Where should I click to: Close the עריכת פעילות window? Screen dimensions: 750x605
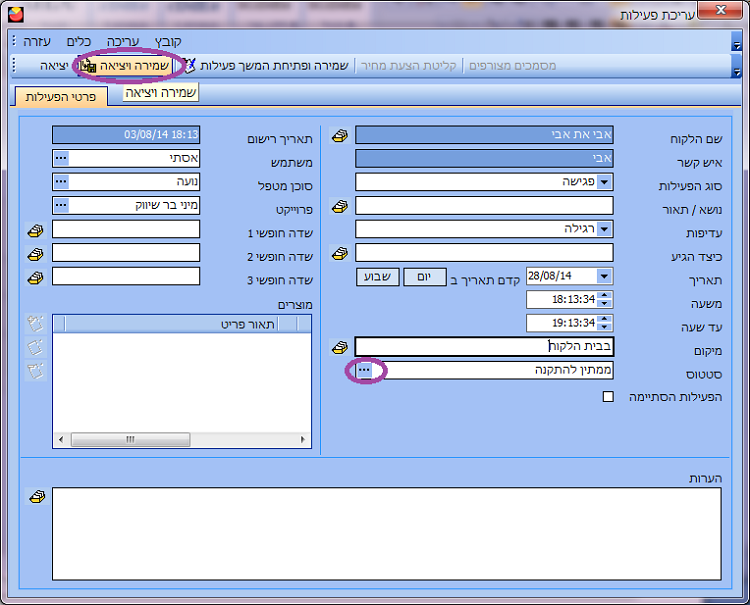tap(721, 11)
